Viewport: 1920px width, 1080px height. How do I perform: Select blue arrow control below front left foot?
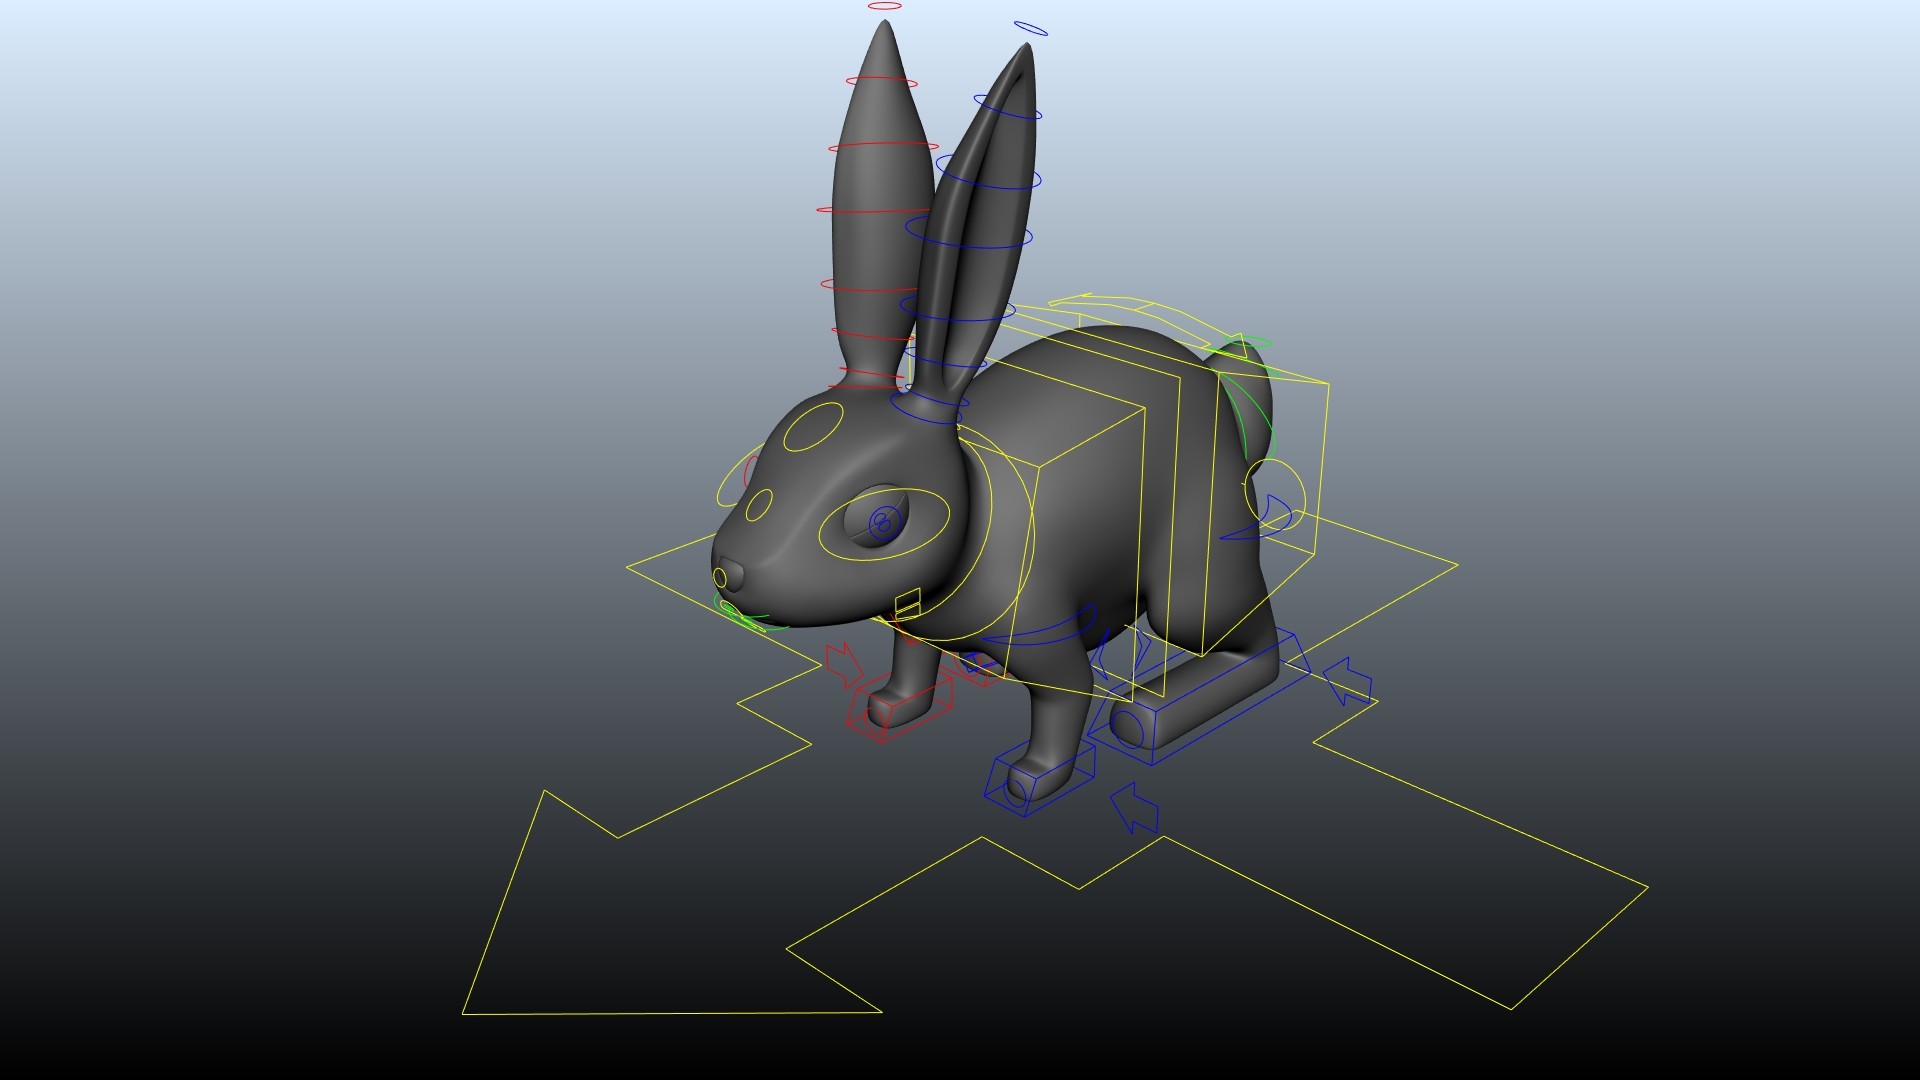click(x=1134, y=808)
